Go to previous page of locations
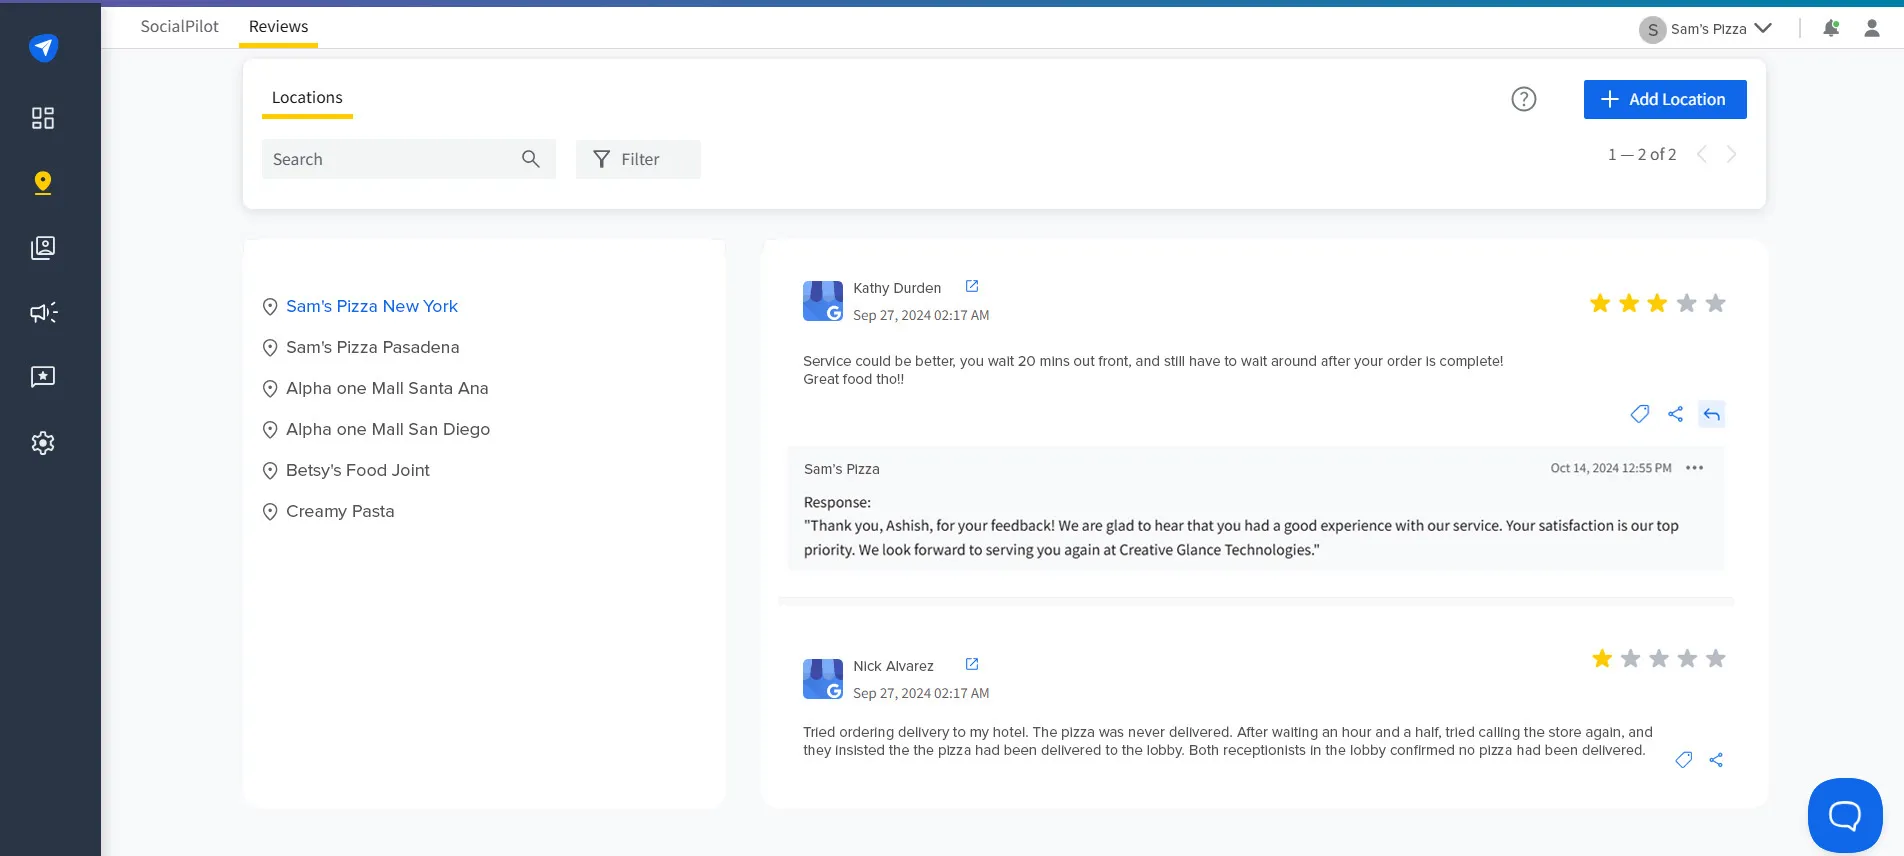Image resolution: width=1904 pixels, height=856 pixels. [x=1702, y=154]
